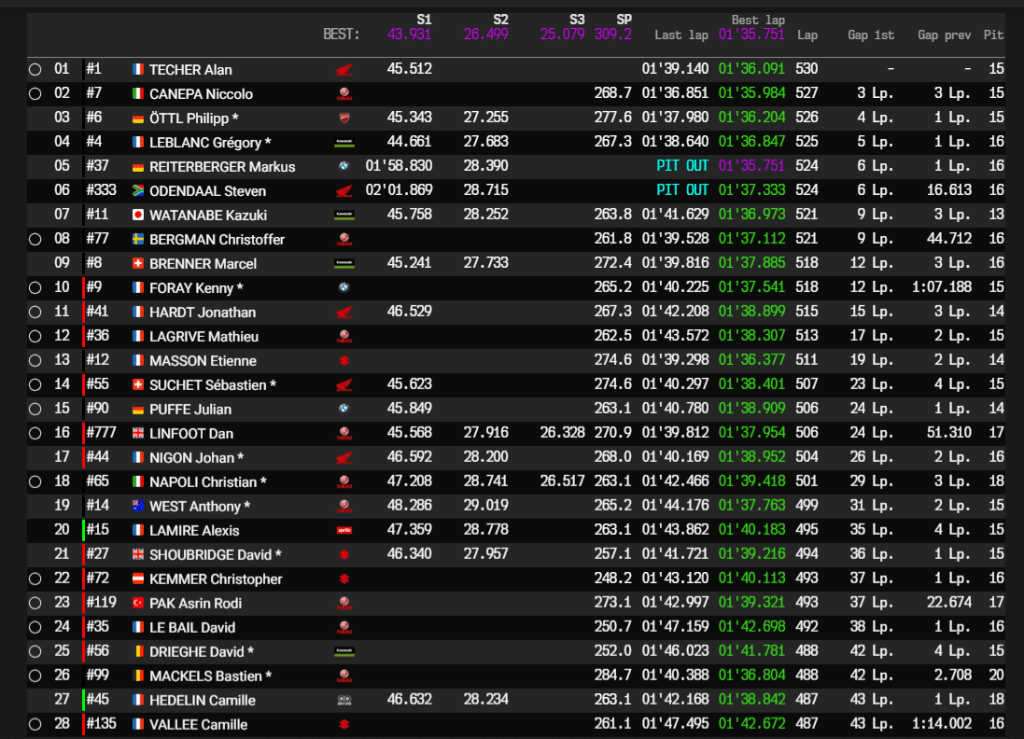Click the Turkish flag beside PAK Asrin Rodi
The height and width of the screenshot is (739, 1024).
pos(138,604)
